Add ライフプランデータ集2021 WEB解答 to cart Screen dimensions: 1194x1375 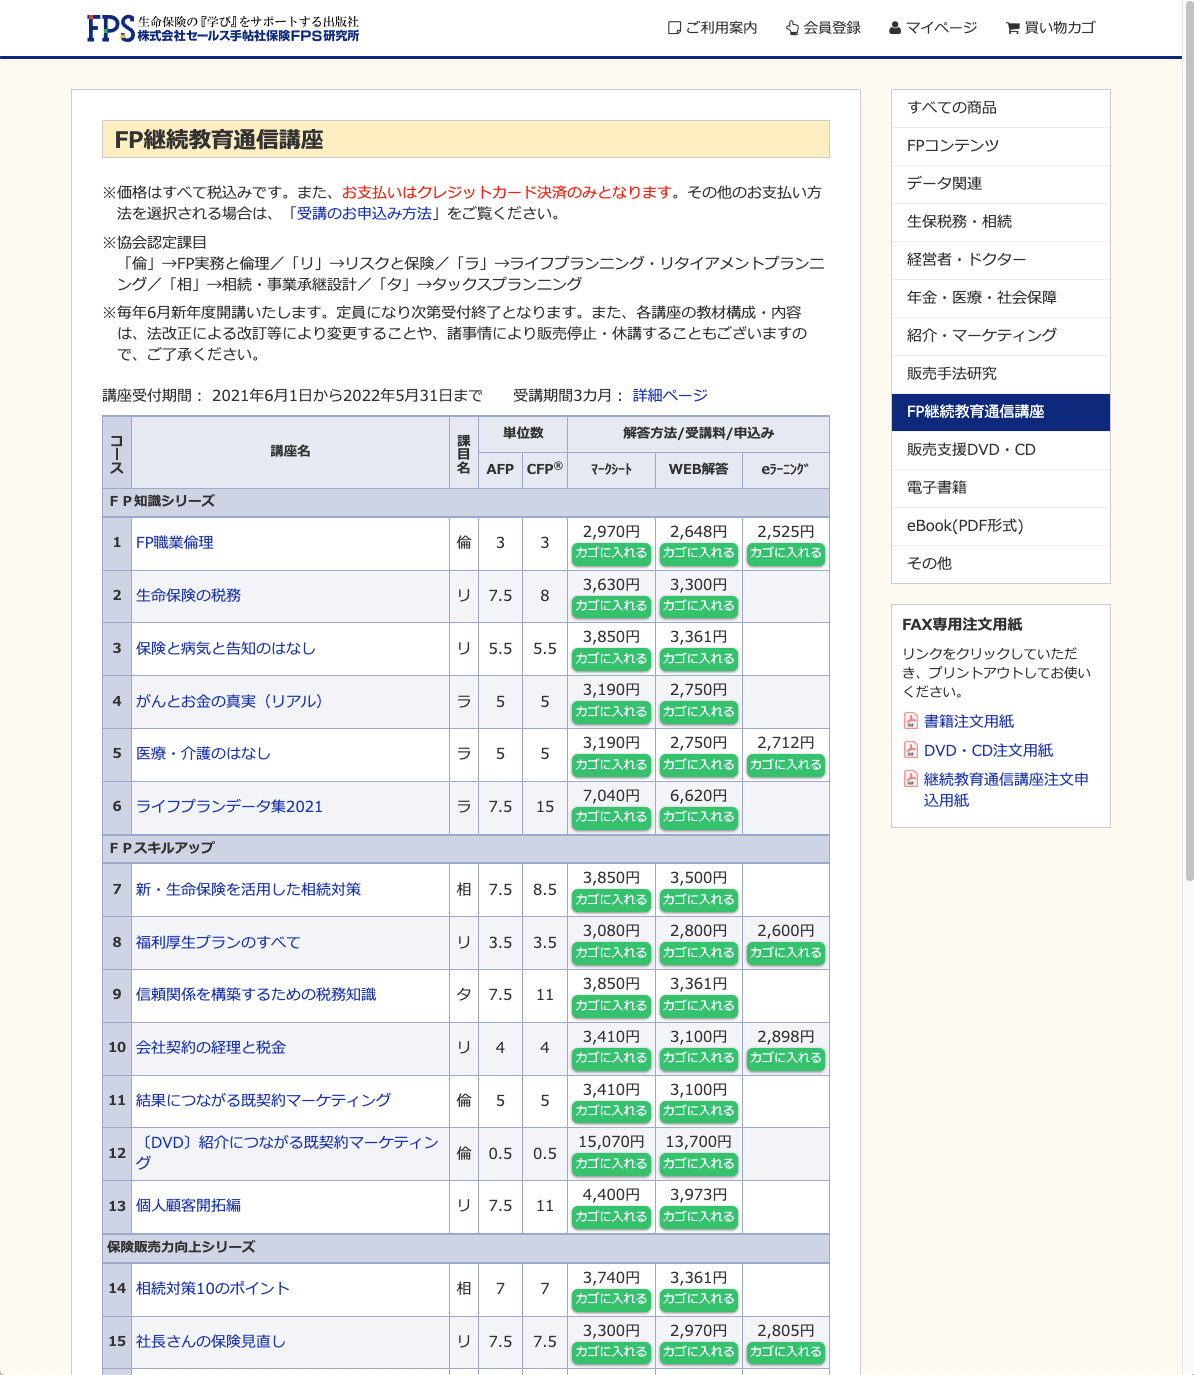tap(698, 817)
